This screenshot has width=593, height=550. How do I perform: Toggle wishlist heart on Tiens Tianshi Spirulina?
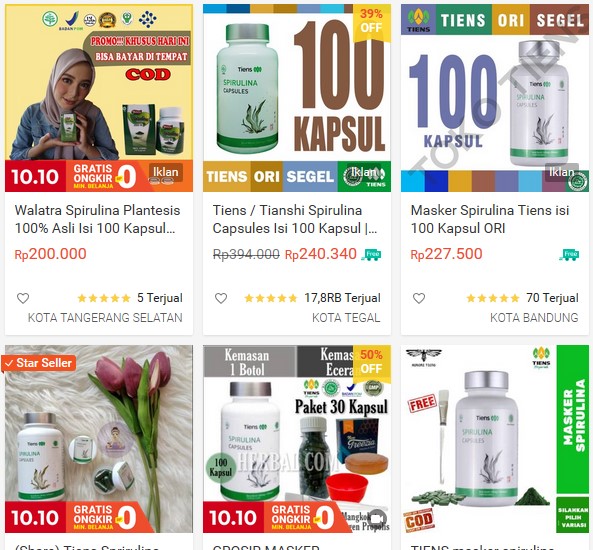coord(221,298)
